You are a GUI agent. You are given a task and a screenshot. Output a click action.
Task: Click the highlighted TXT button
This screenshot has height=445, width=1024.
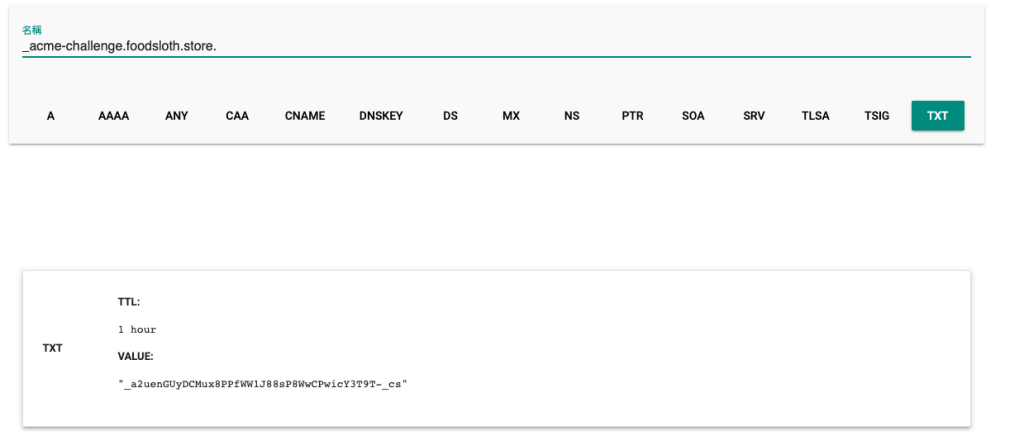pyautogui.click(x=937, y=116)
